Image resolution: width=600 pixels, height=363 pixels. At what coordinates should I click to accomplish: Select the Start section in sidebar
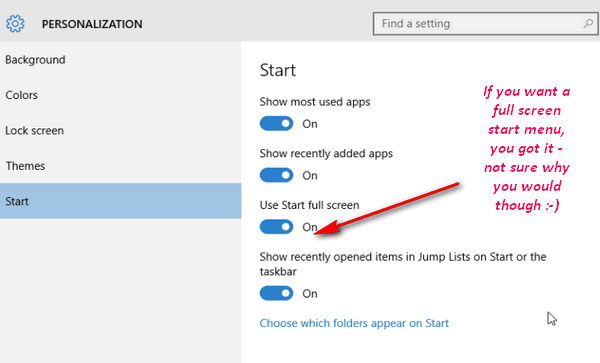pyautogui.click(x=121, y=201)
